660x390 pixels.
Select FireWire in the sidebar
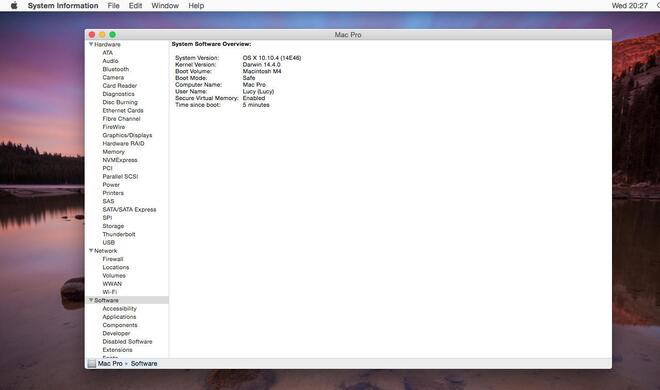(x=114, y=127)
